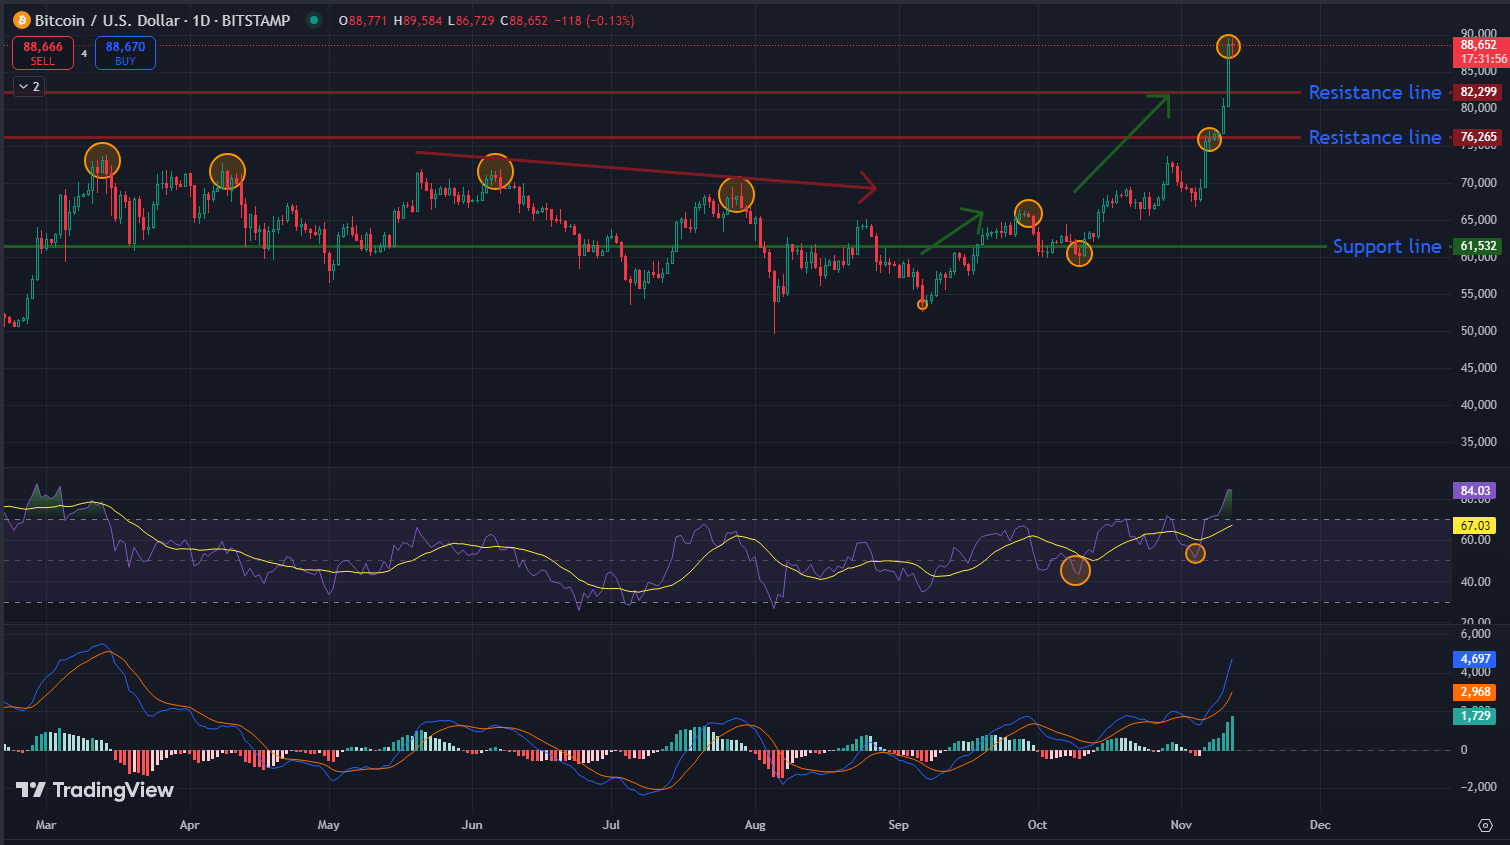
Task: Click the BUY 88,670 button
Action: pos(125,53)
